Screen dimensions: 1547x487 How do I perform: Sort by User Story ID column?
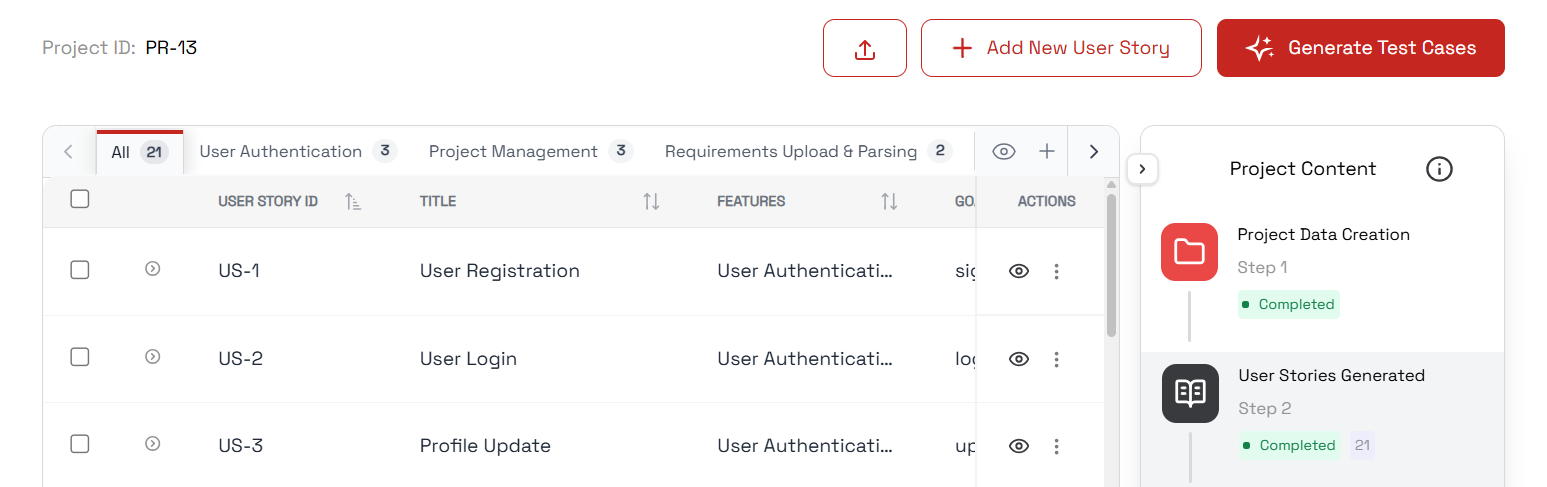(353, 202)
